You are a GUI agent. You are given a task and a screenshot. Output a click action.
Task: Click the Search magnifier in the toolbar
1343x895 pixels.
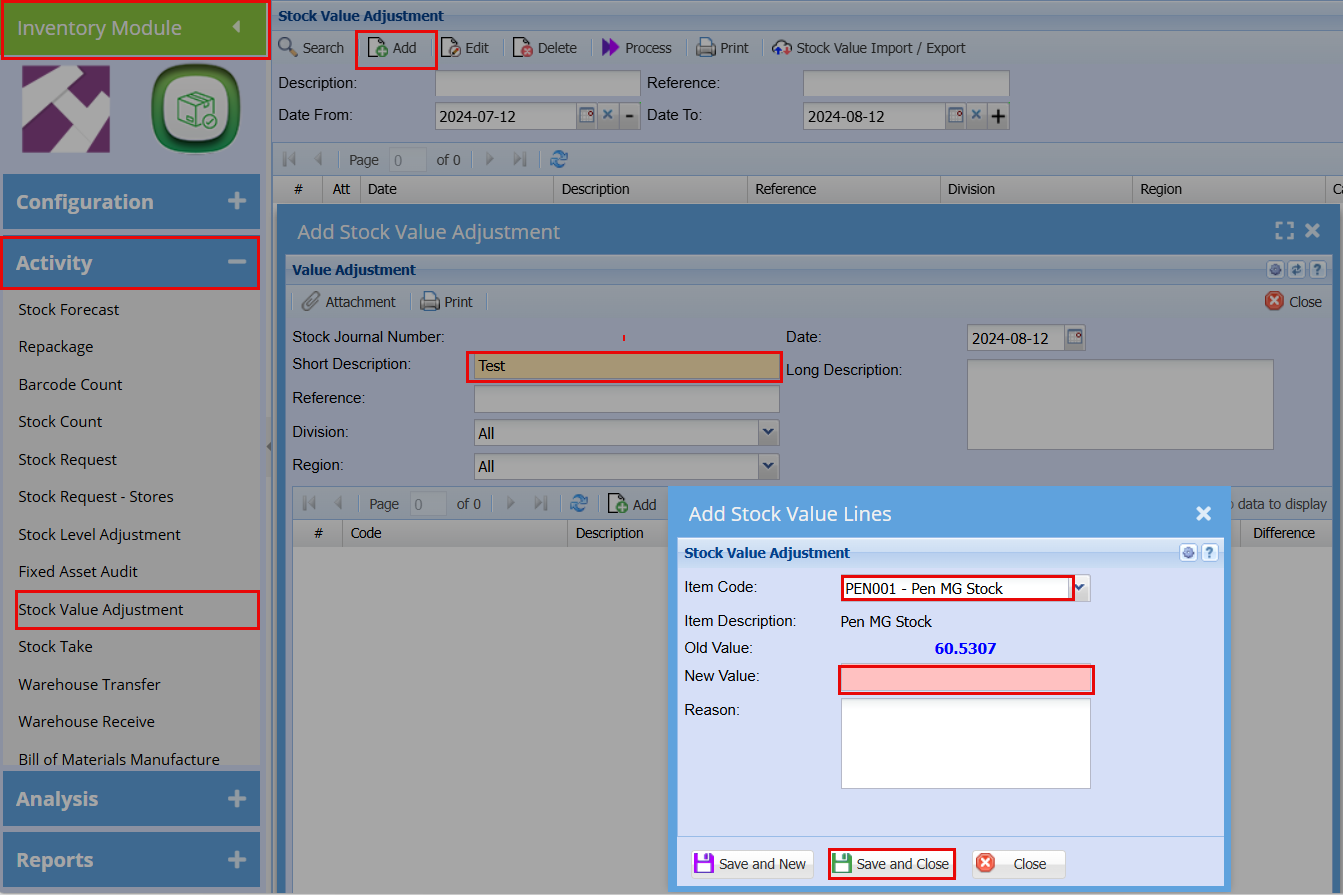tap(288, 48)
